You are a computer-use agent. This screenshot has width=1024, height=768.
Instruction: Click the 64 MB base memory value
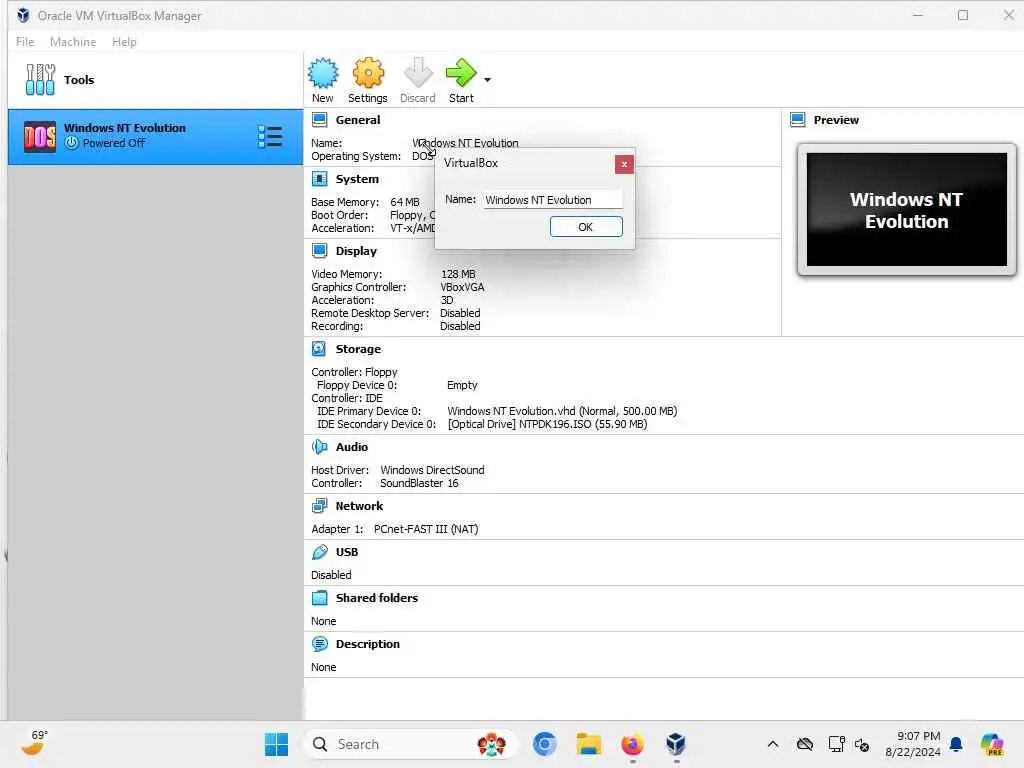point(405,202)
